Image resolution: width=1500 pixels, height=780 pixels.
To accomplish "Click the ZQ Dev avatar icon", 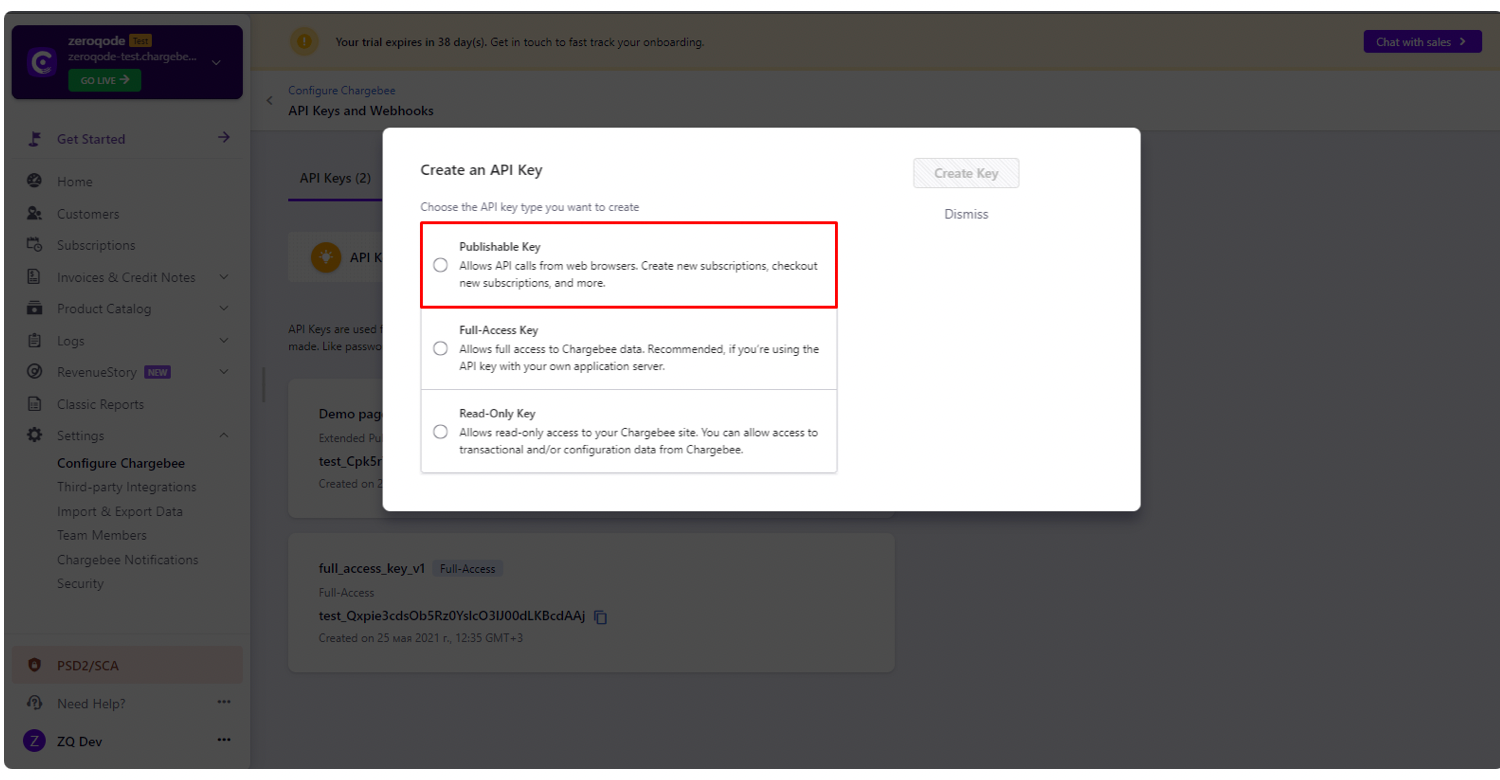I will (x=35, y=741).
